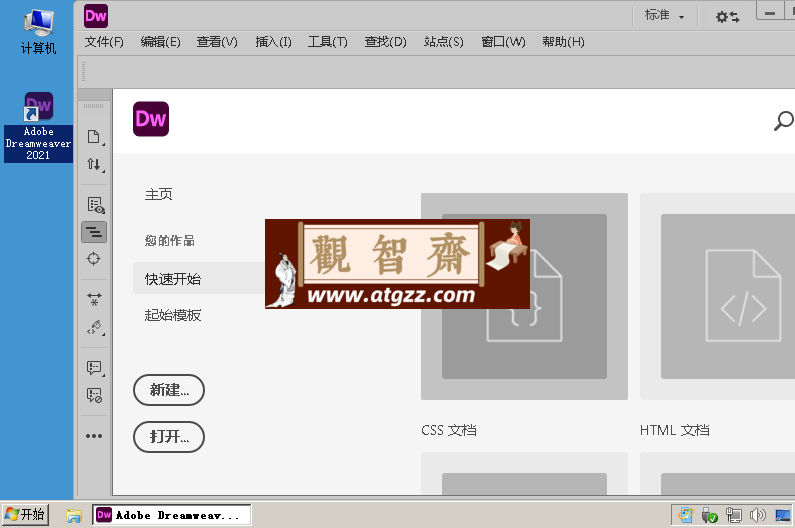Select 快速开始 in sidebar
The width and height of the screenshot is (795, 528).
click(x=199, y=278)
